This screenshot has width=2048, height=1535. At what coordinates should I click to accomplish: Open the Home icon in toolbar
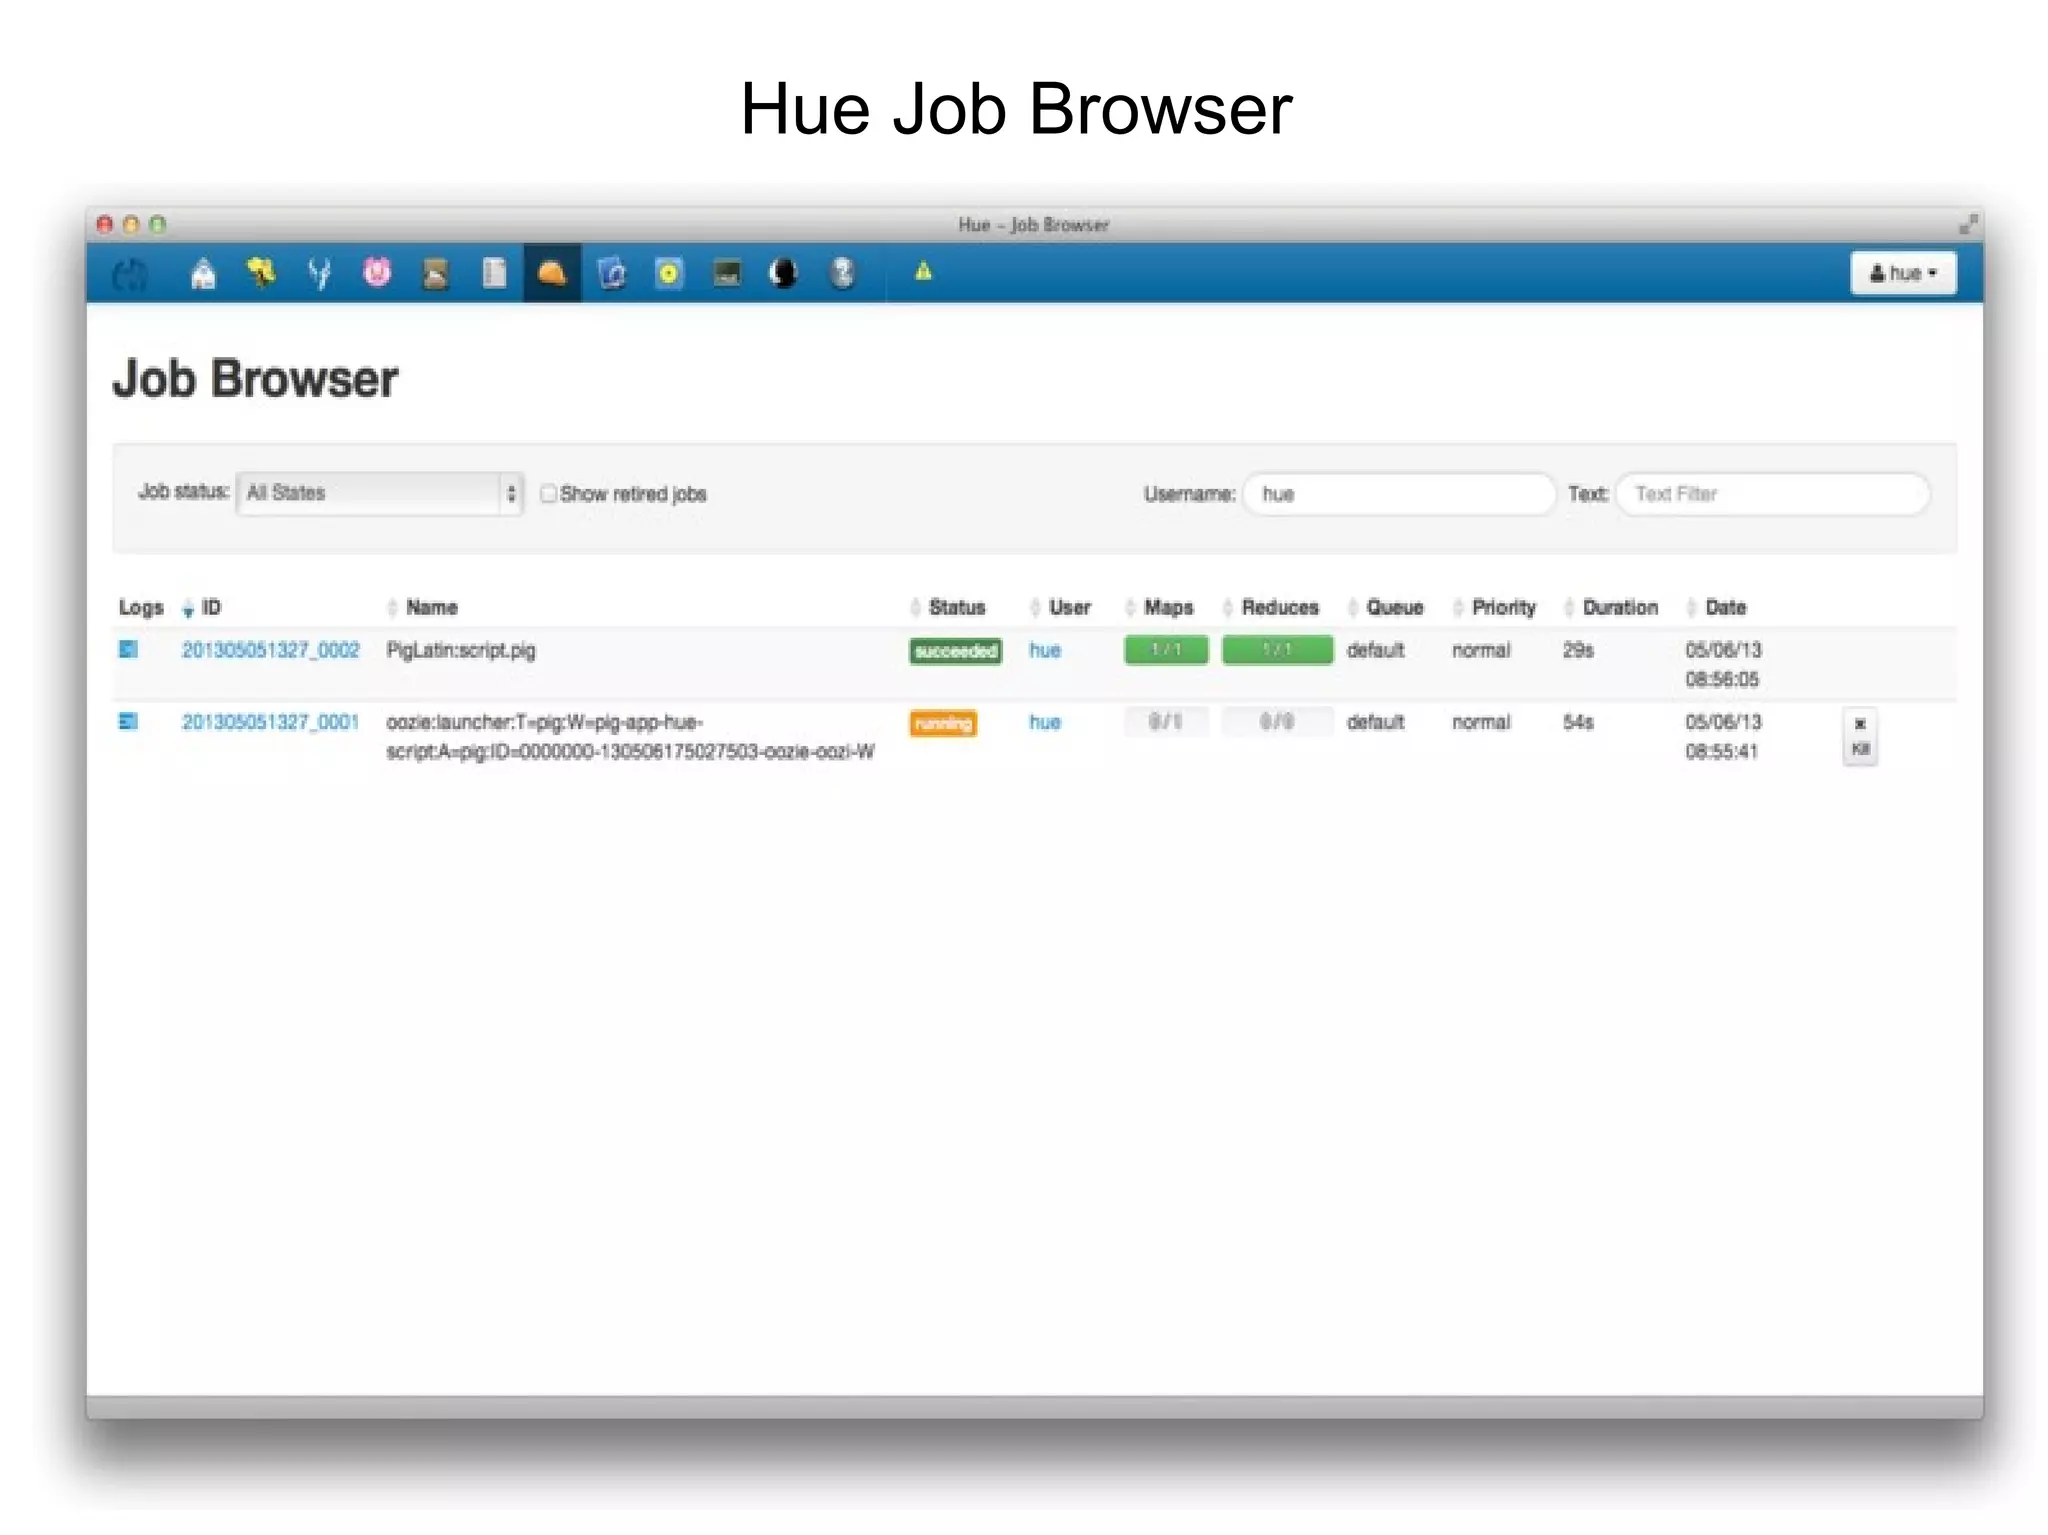203,273
